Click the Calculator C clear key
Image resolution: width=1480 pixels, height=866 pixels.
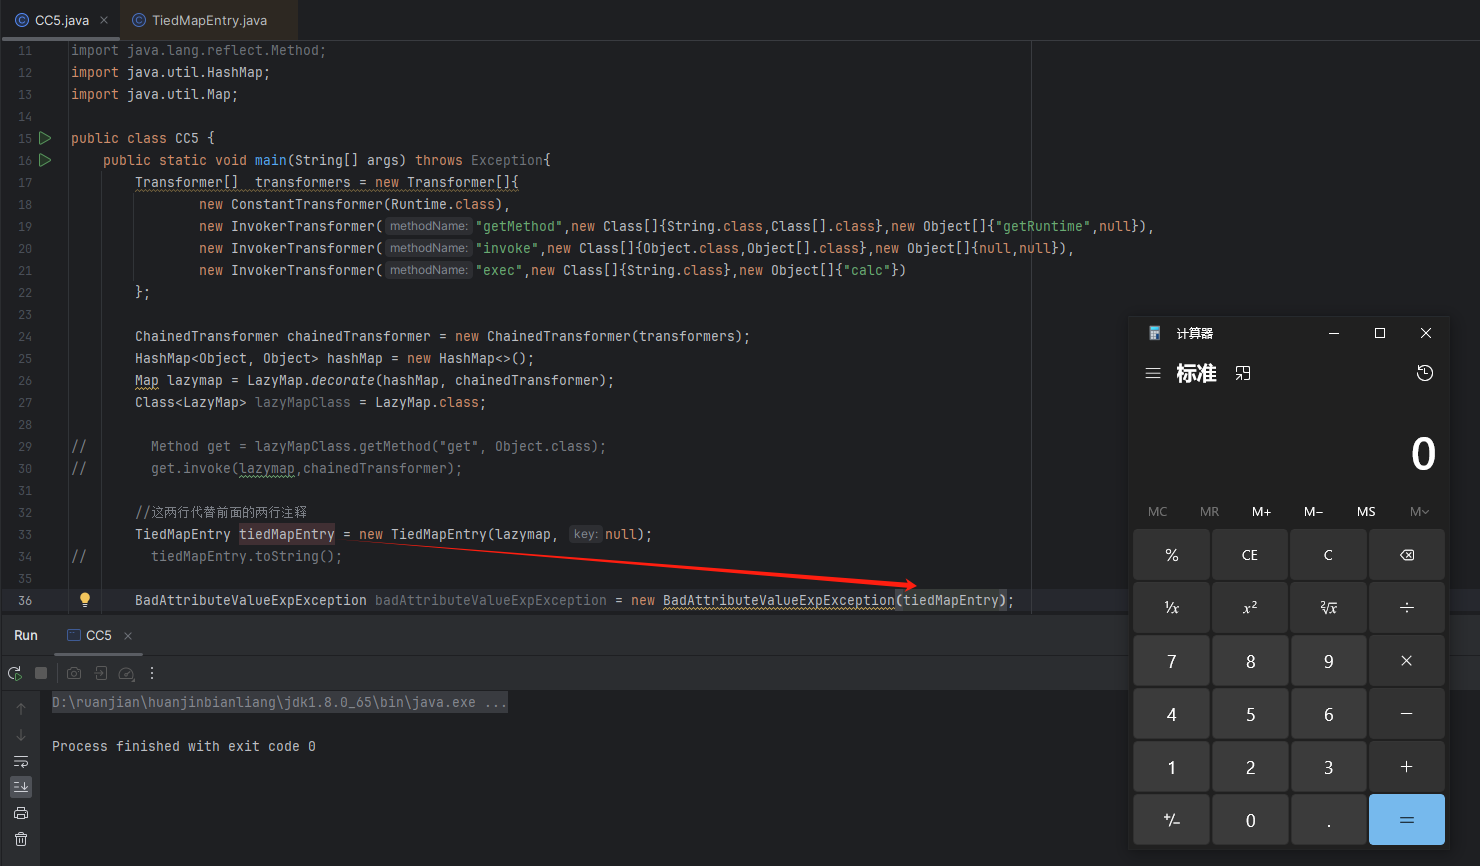(x=1328, y=555)
